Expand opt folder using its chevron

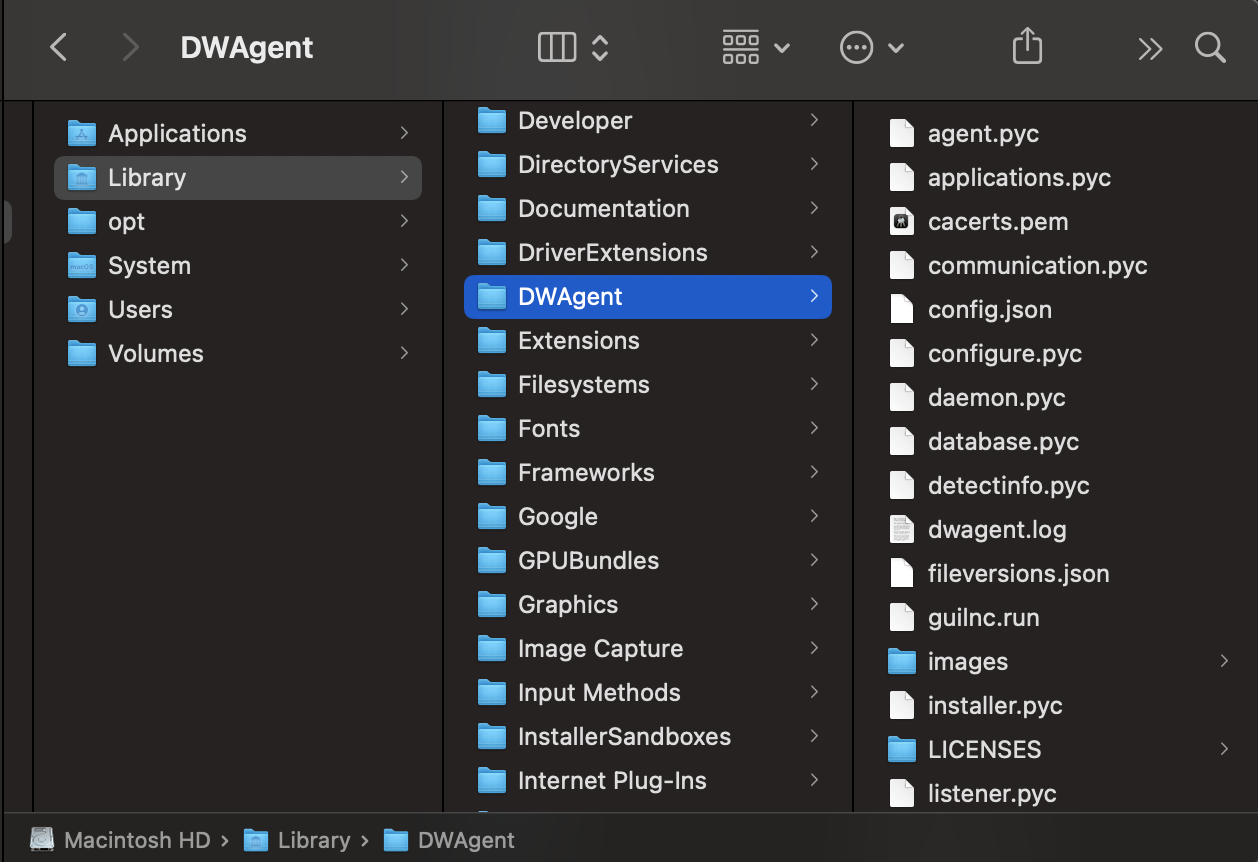[404, 221]
